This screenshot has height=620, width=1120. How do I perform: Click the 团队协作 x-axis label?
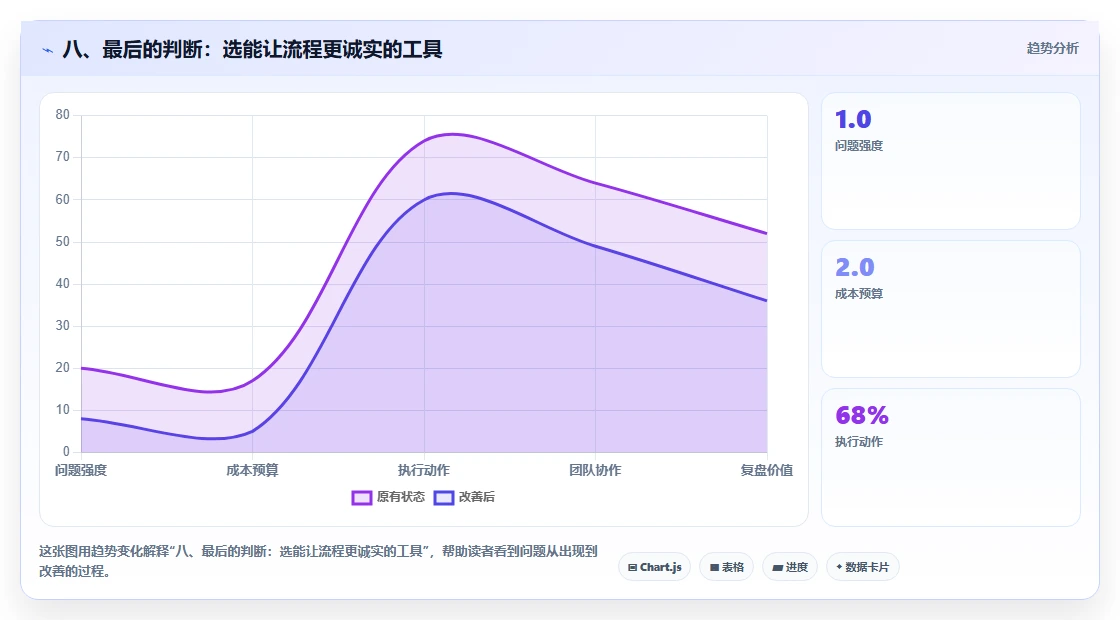point(595,470)
